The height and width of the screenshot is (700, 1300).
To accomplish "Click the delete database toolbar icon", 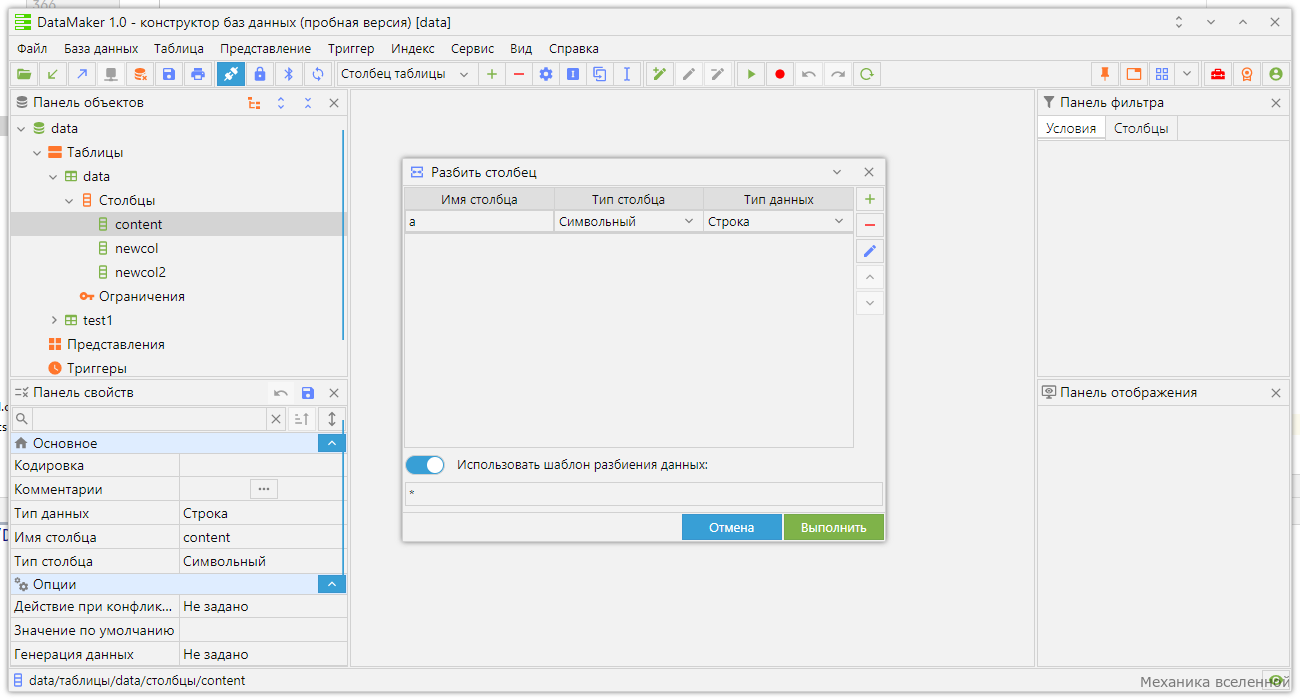I will click(141, 74).
